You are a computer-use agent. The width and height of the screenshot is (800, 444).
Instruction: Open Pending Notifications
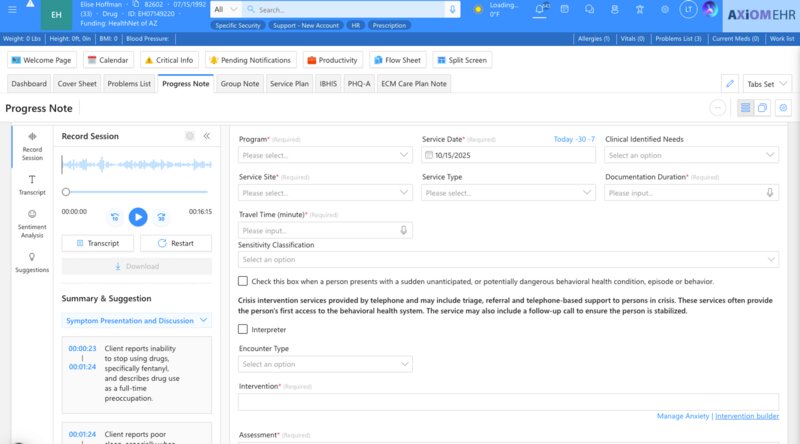pos(251,60)
